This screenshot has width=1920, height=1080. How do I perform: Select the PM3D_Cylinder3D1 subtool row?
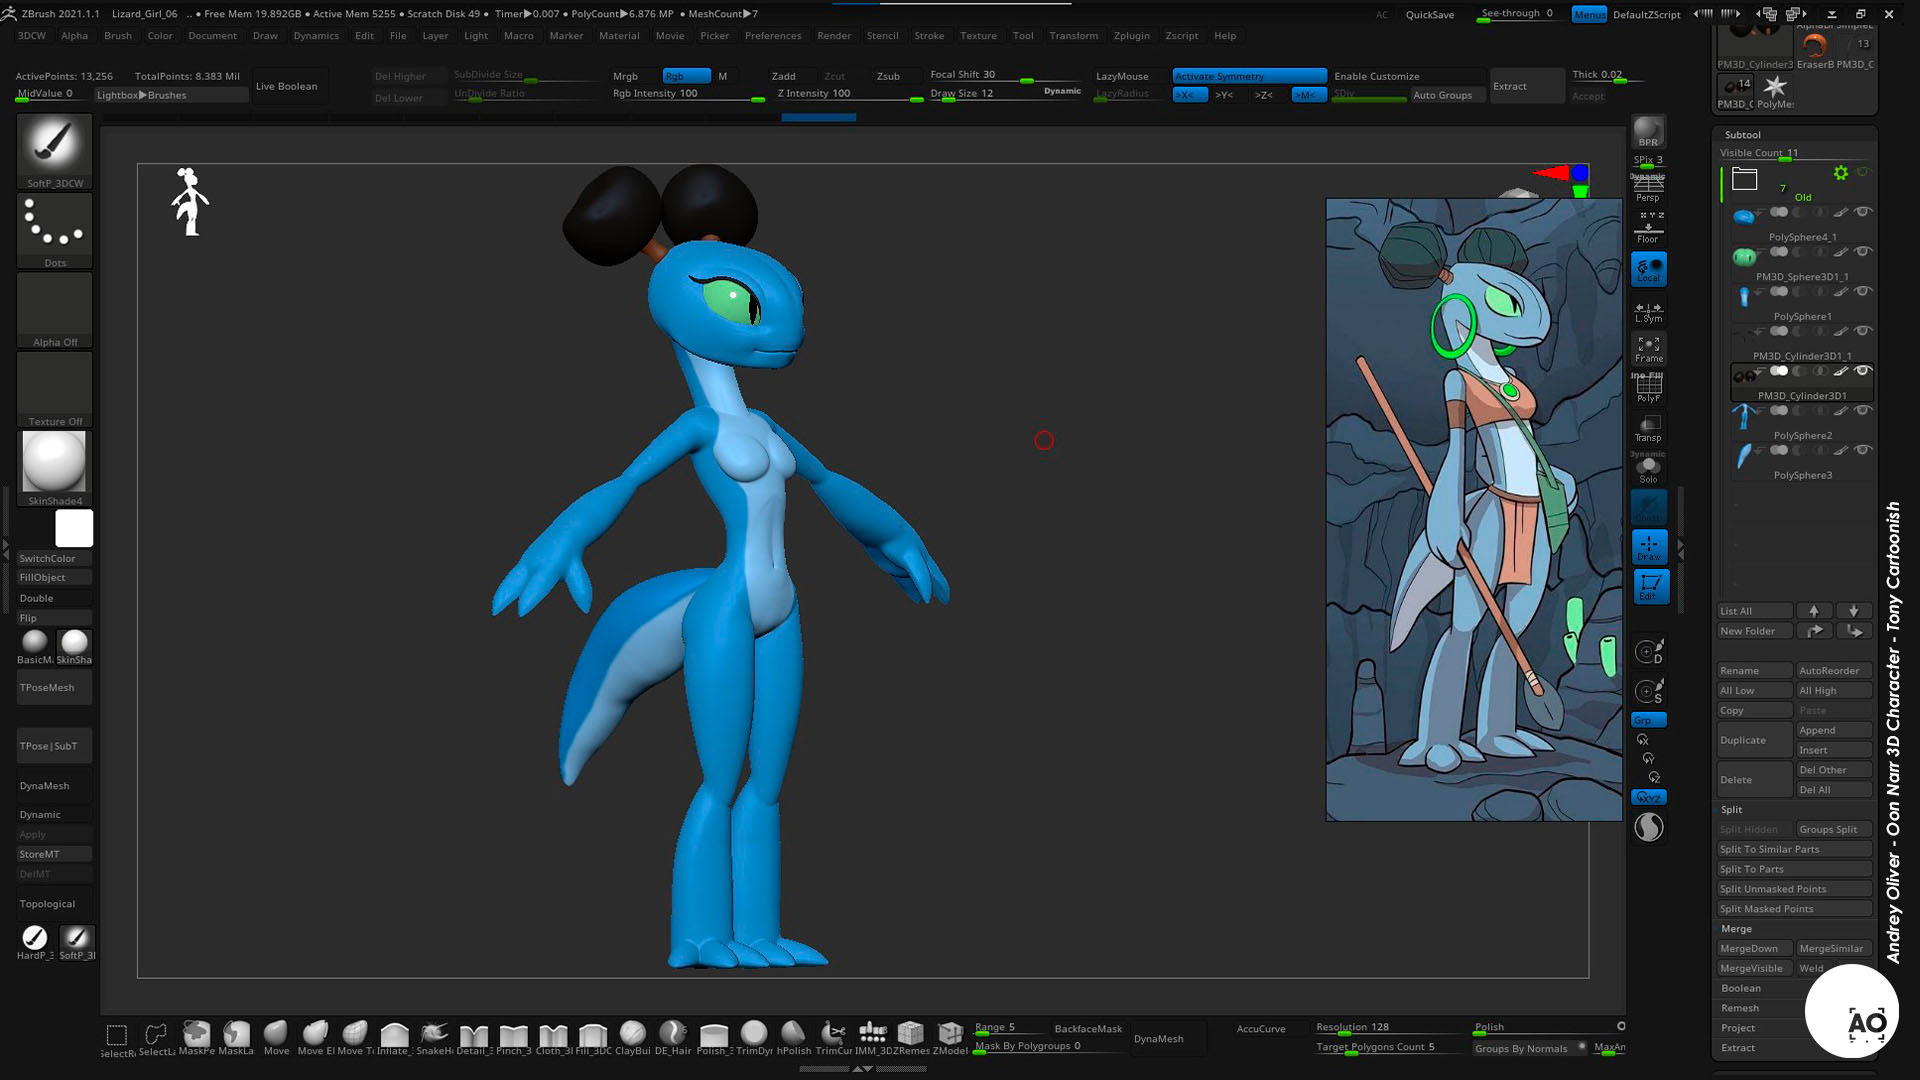click(x=1802, y=382)
